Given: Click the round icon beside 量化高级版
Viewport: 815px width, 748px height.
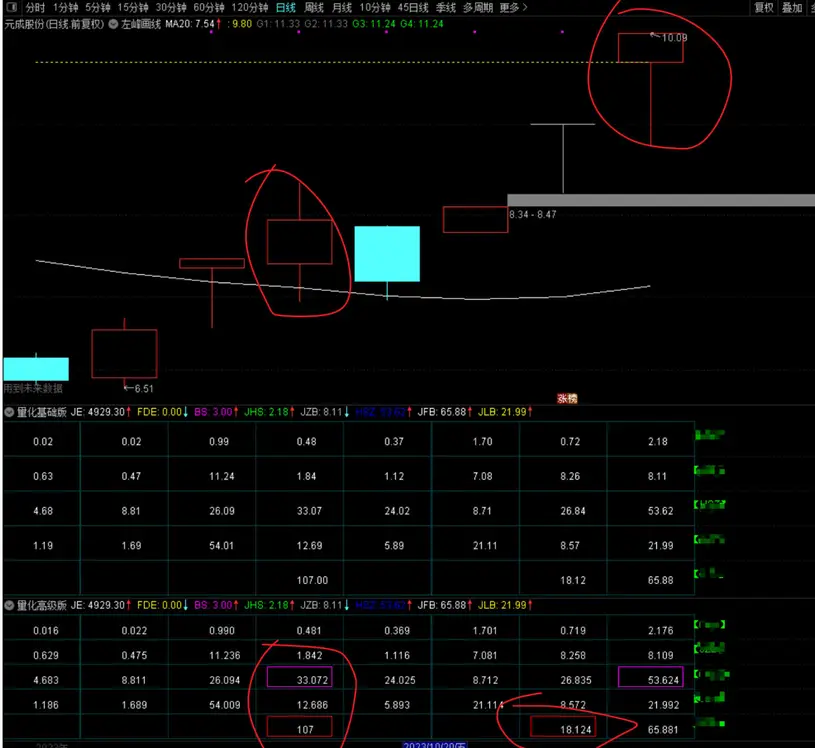Looking at the screenshot, I should tap(9, 605).
